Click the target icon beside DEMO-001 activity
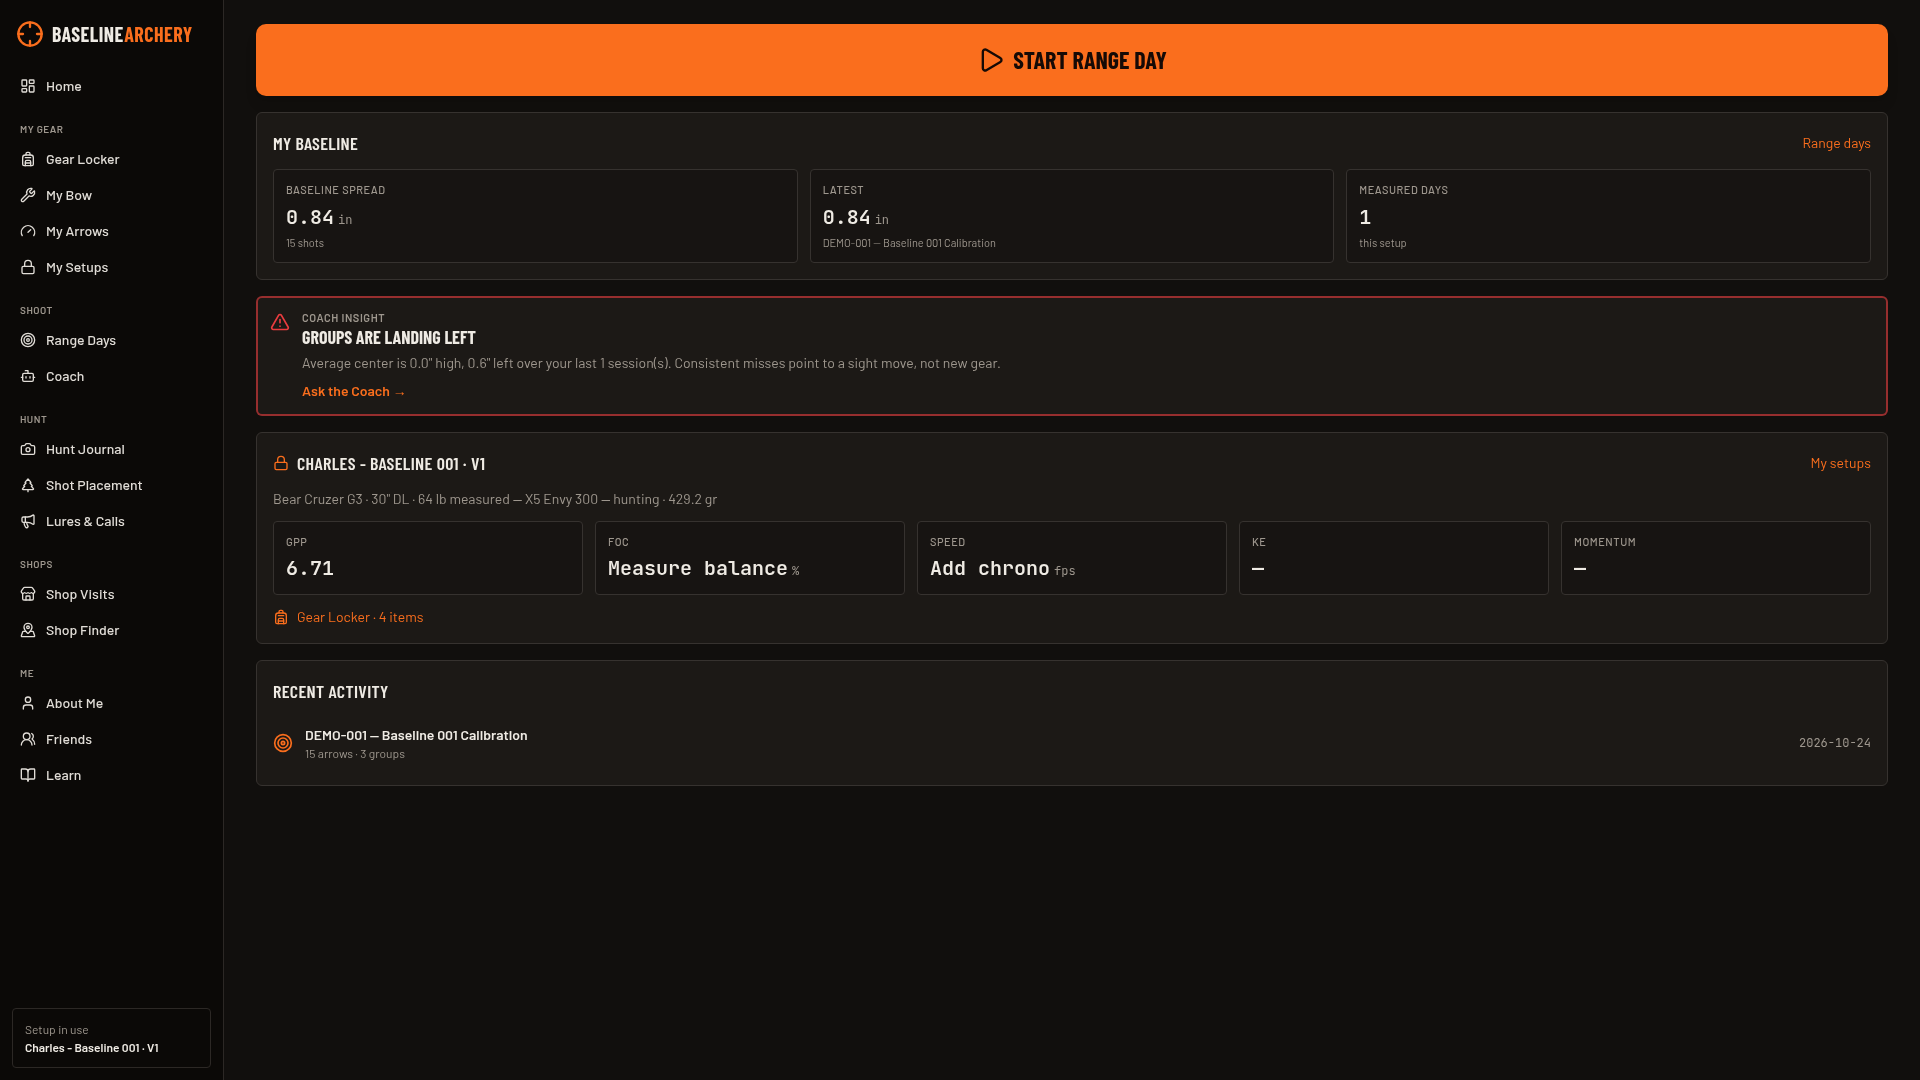The width and height of the screenshot is (1920, 1080). (x=283, y=743)
